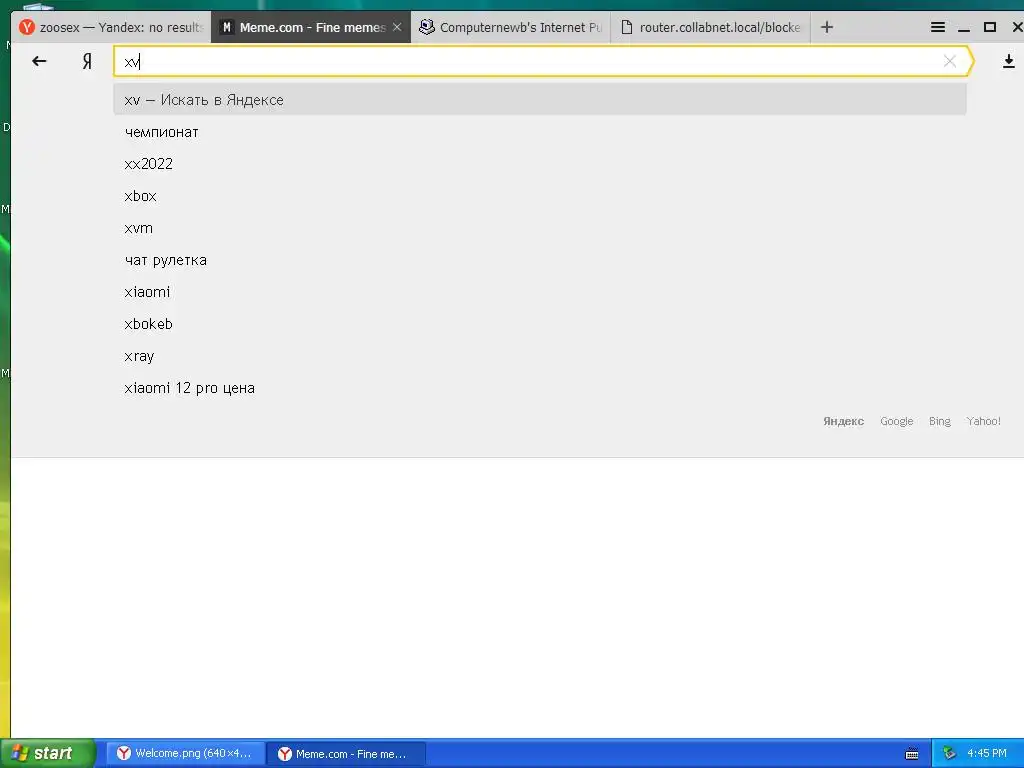The width and height of the screenshot is (1024, 768).
Task: Activate Meme.com taskbar button
Action: [346, 753]
